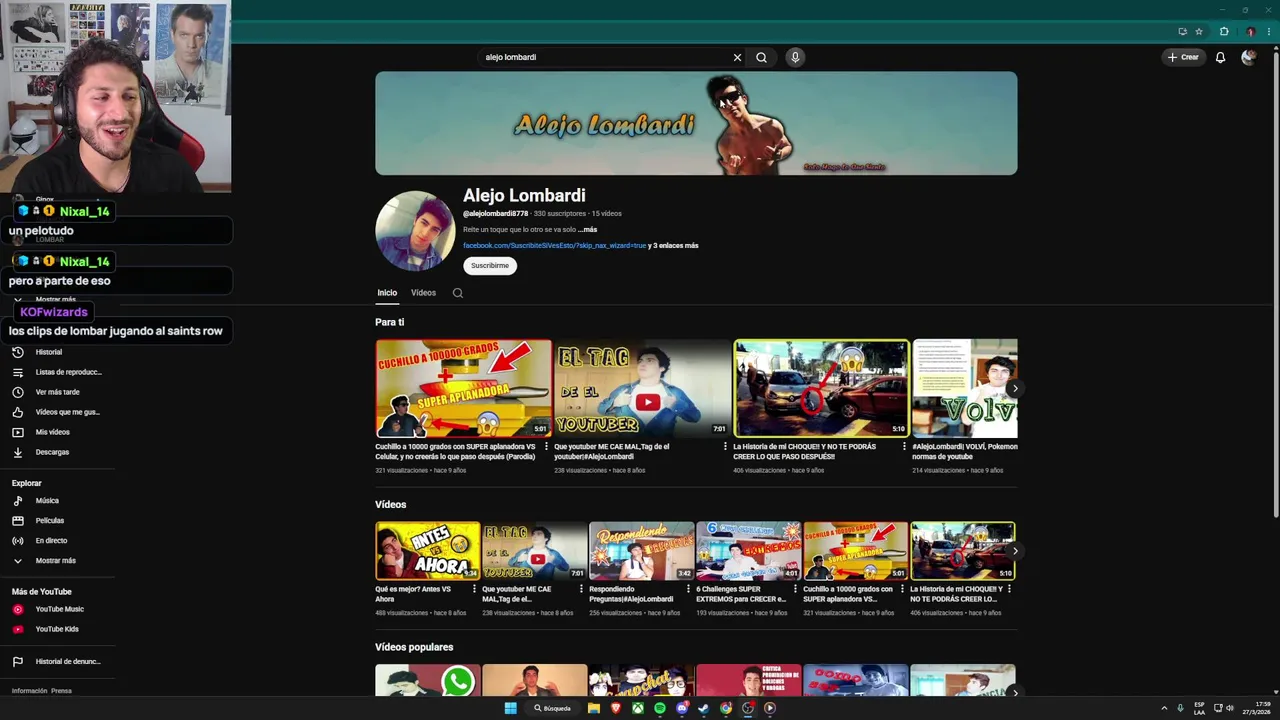Open the 'Vídeos populares' section heading
1280x720 pixels.
point(414,647)
